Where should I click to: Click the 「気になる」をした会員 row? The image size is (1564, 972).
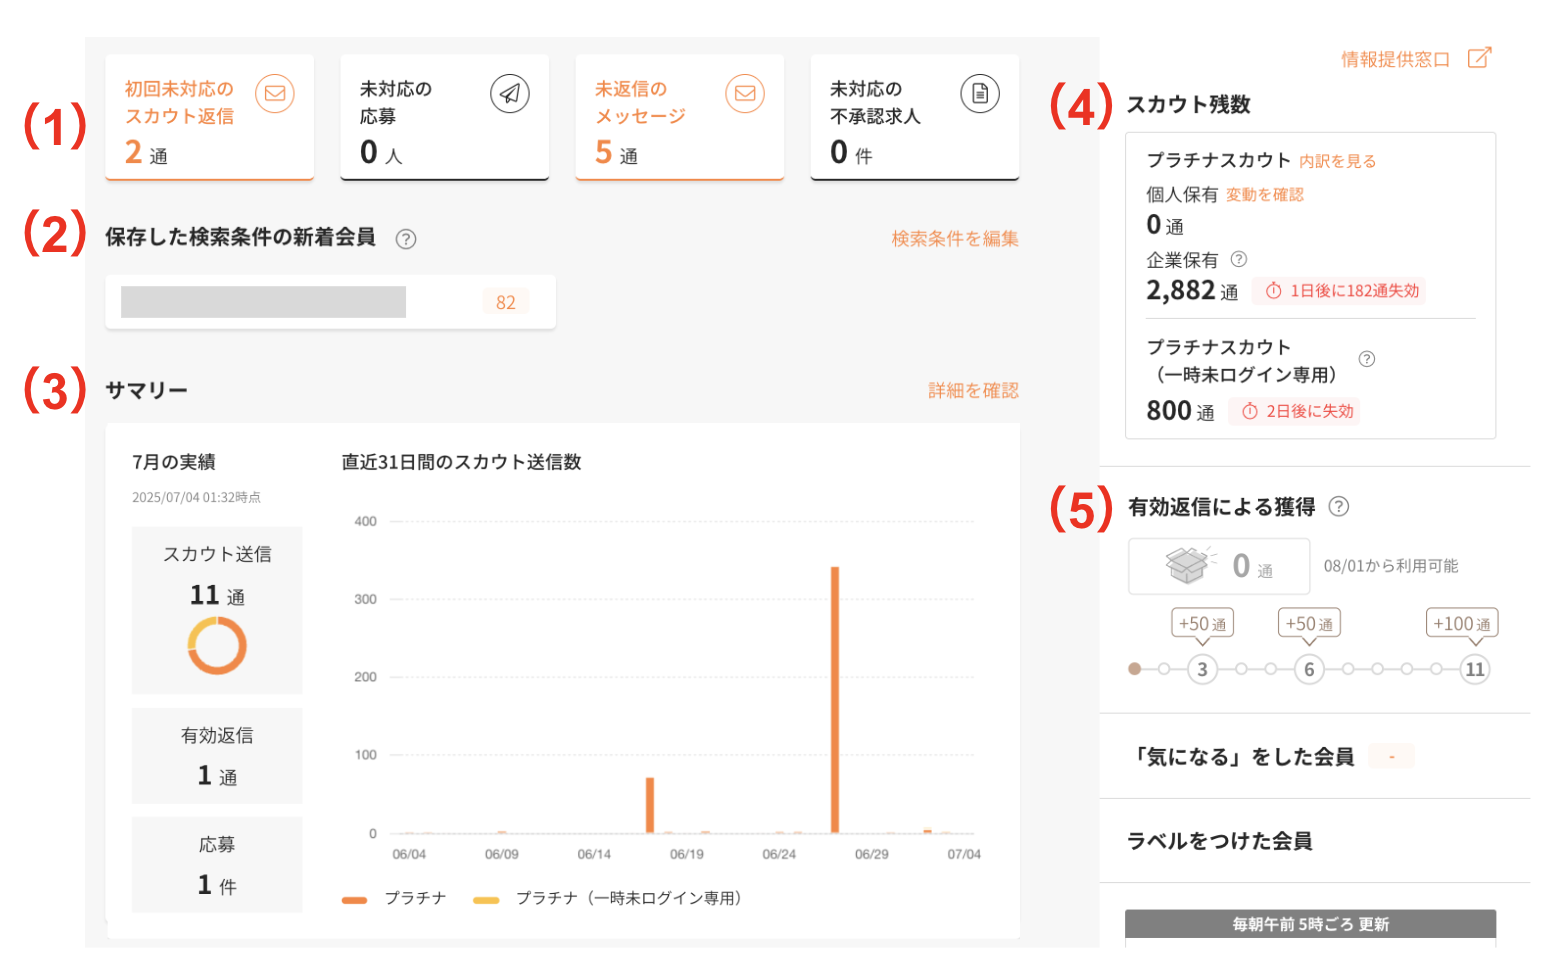click(1247, 757)
